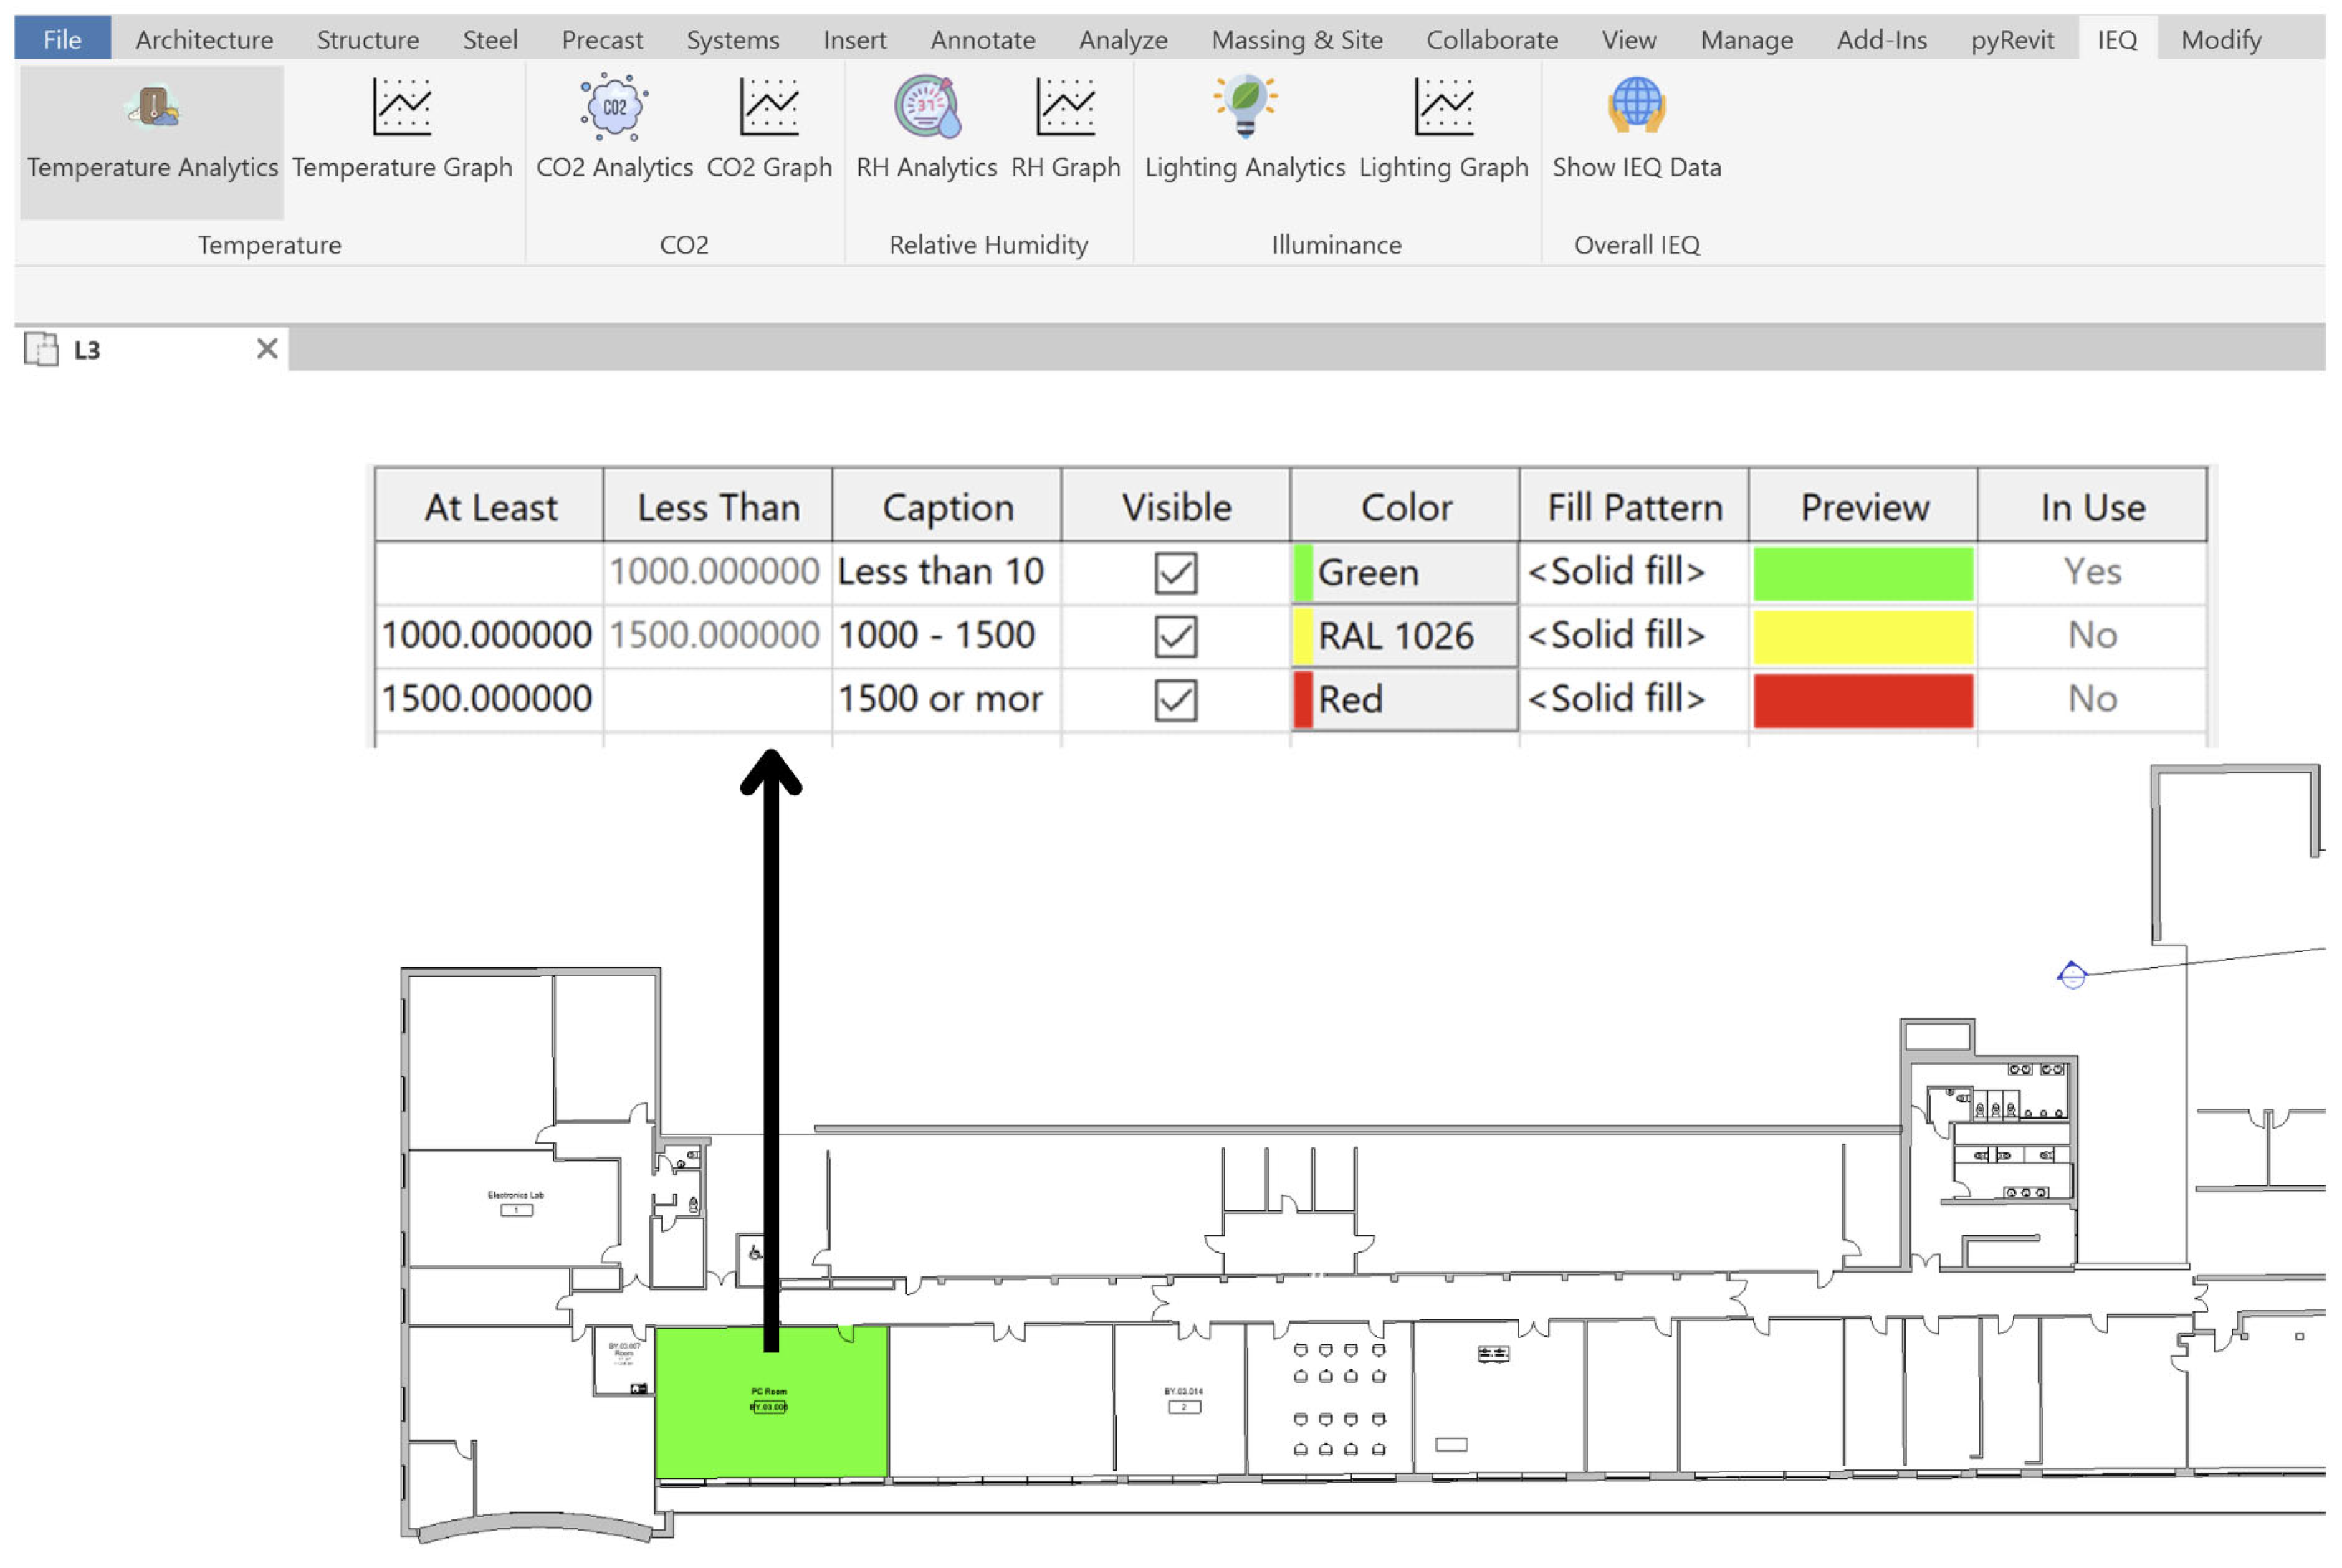Launch Lighting Analytics
Image resolution: width=2342 pixels, height=1568 pixels.
[x=1244, y=128]
